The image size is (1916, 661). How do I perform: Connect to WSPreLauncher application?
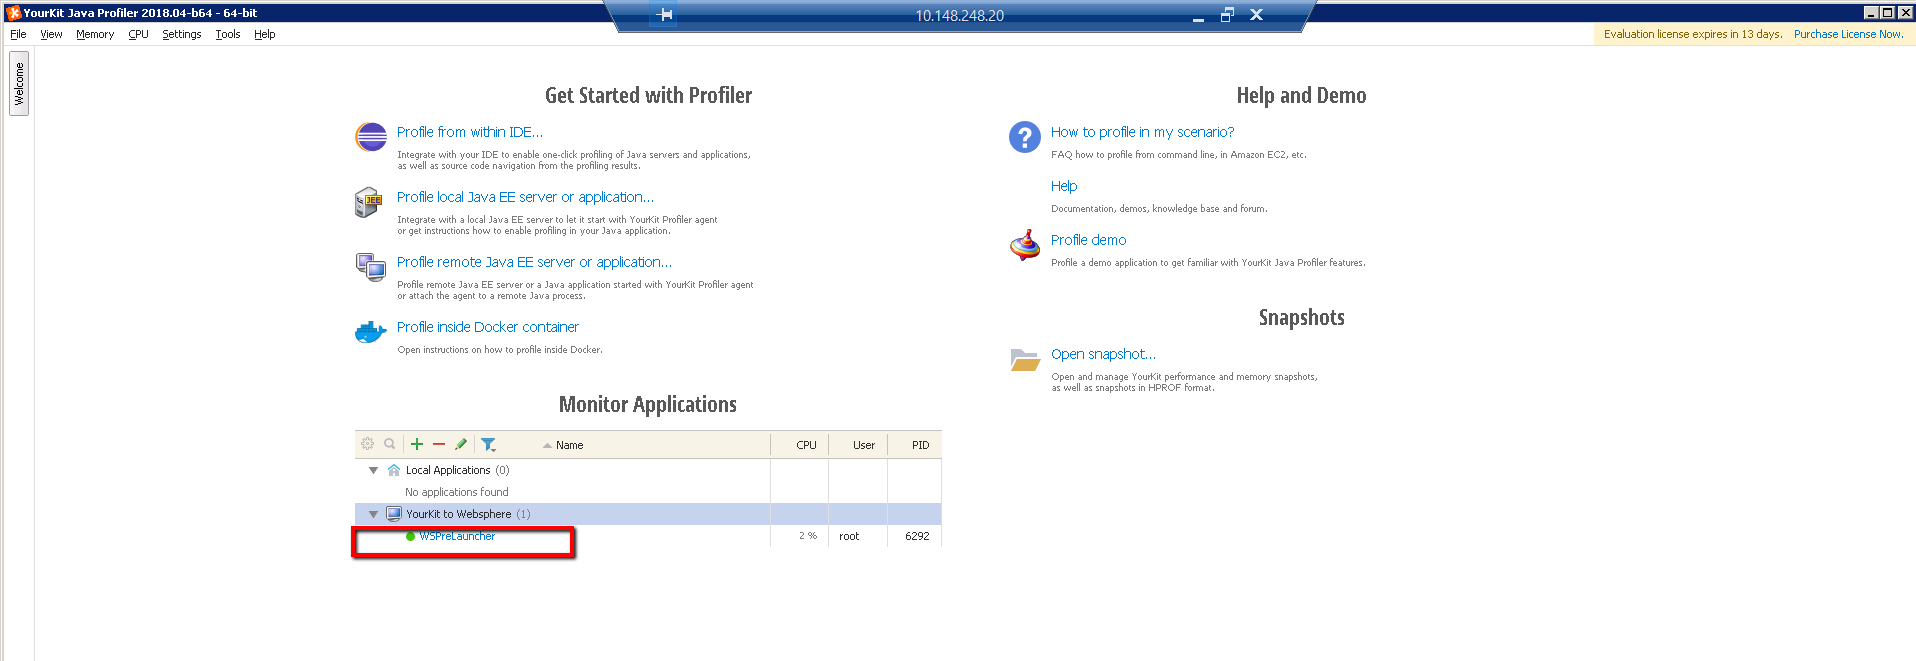[457, 536]
